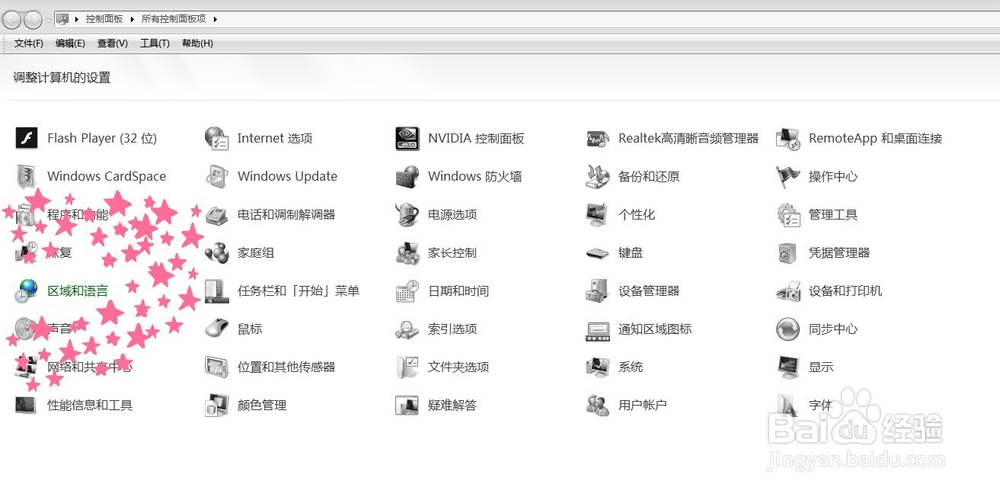
Task: Expand the arrow after 控制面板 in breadcrumb
Action: click(133, 19)
